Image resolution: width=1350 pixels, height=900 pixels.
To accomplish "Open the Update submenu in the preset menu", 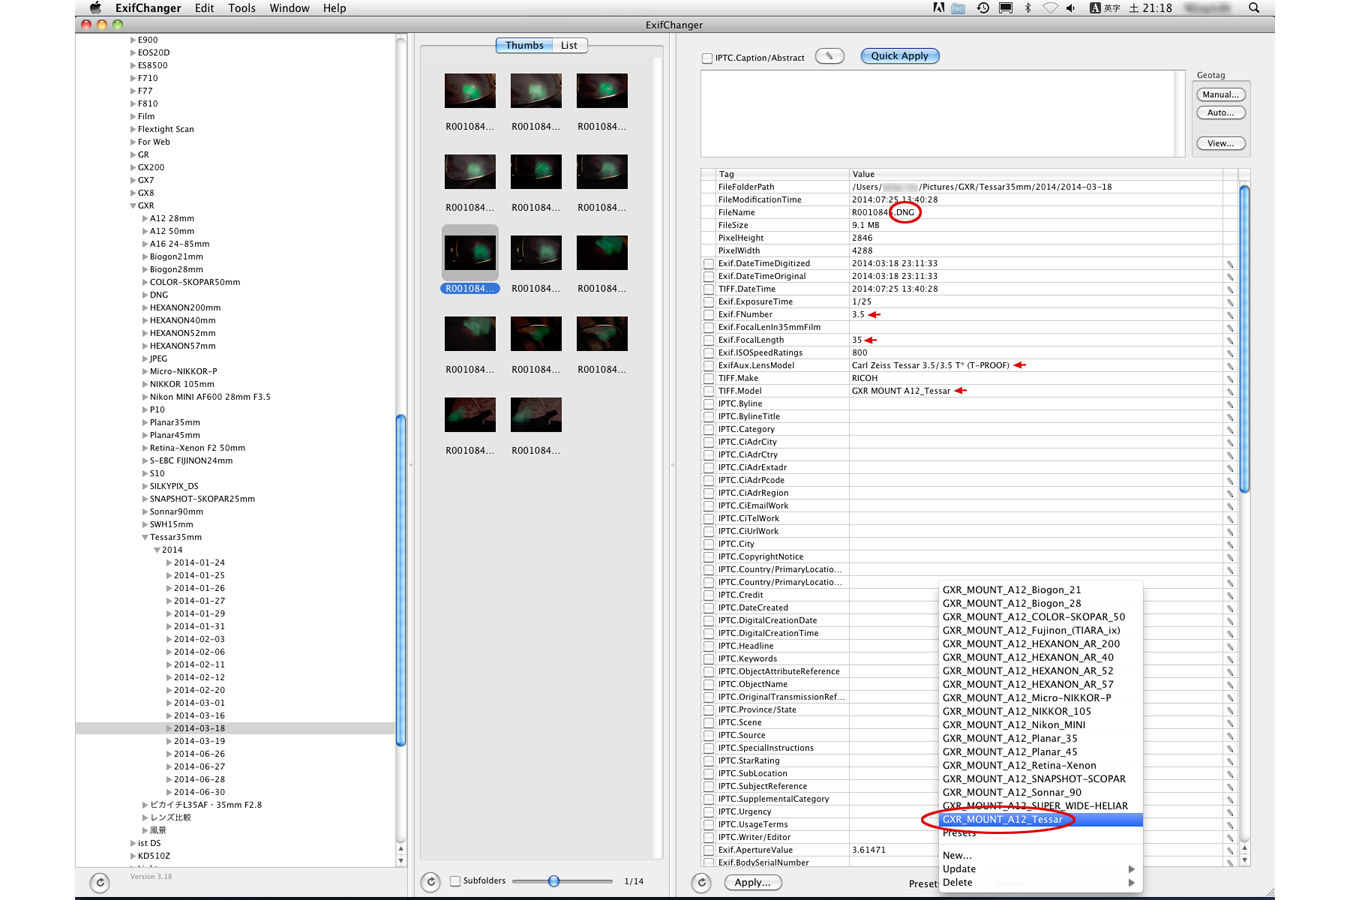I will click(x=1040, y=869).
